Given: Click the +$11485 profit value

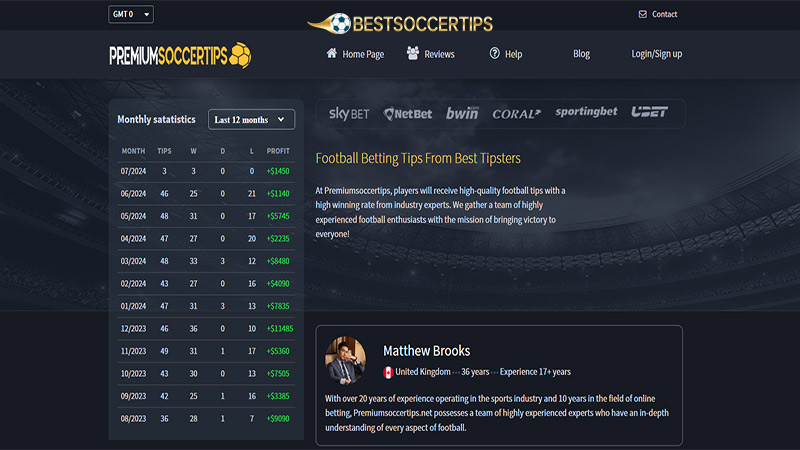Looking at the screenshot, I should [280, 329].
